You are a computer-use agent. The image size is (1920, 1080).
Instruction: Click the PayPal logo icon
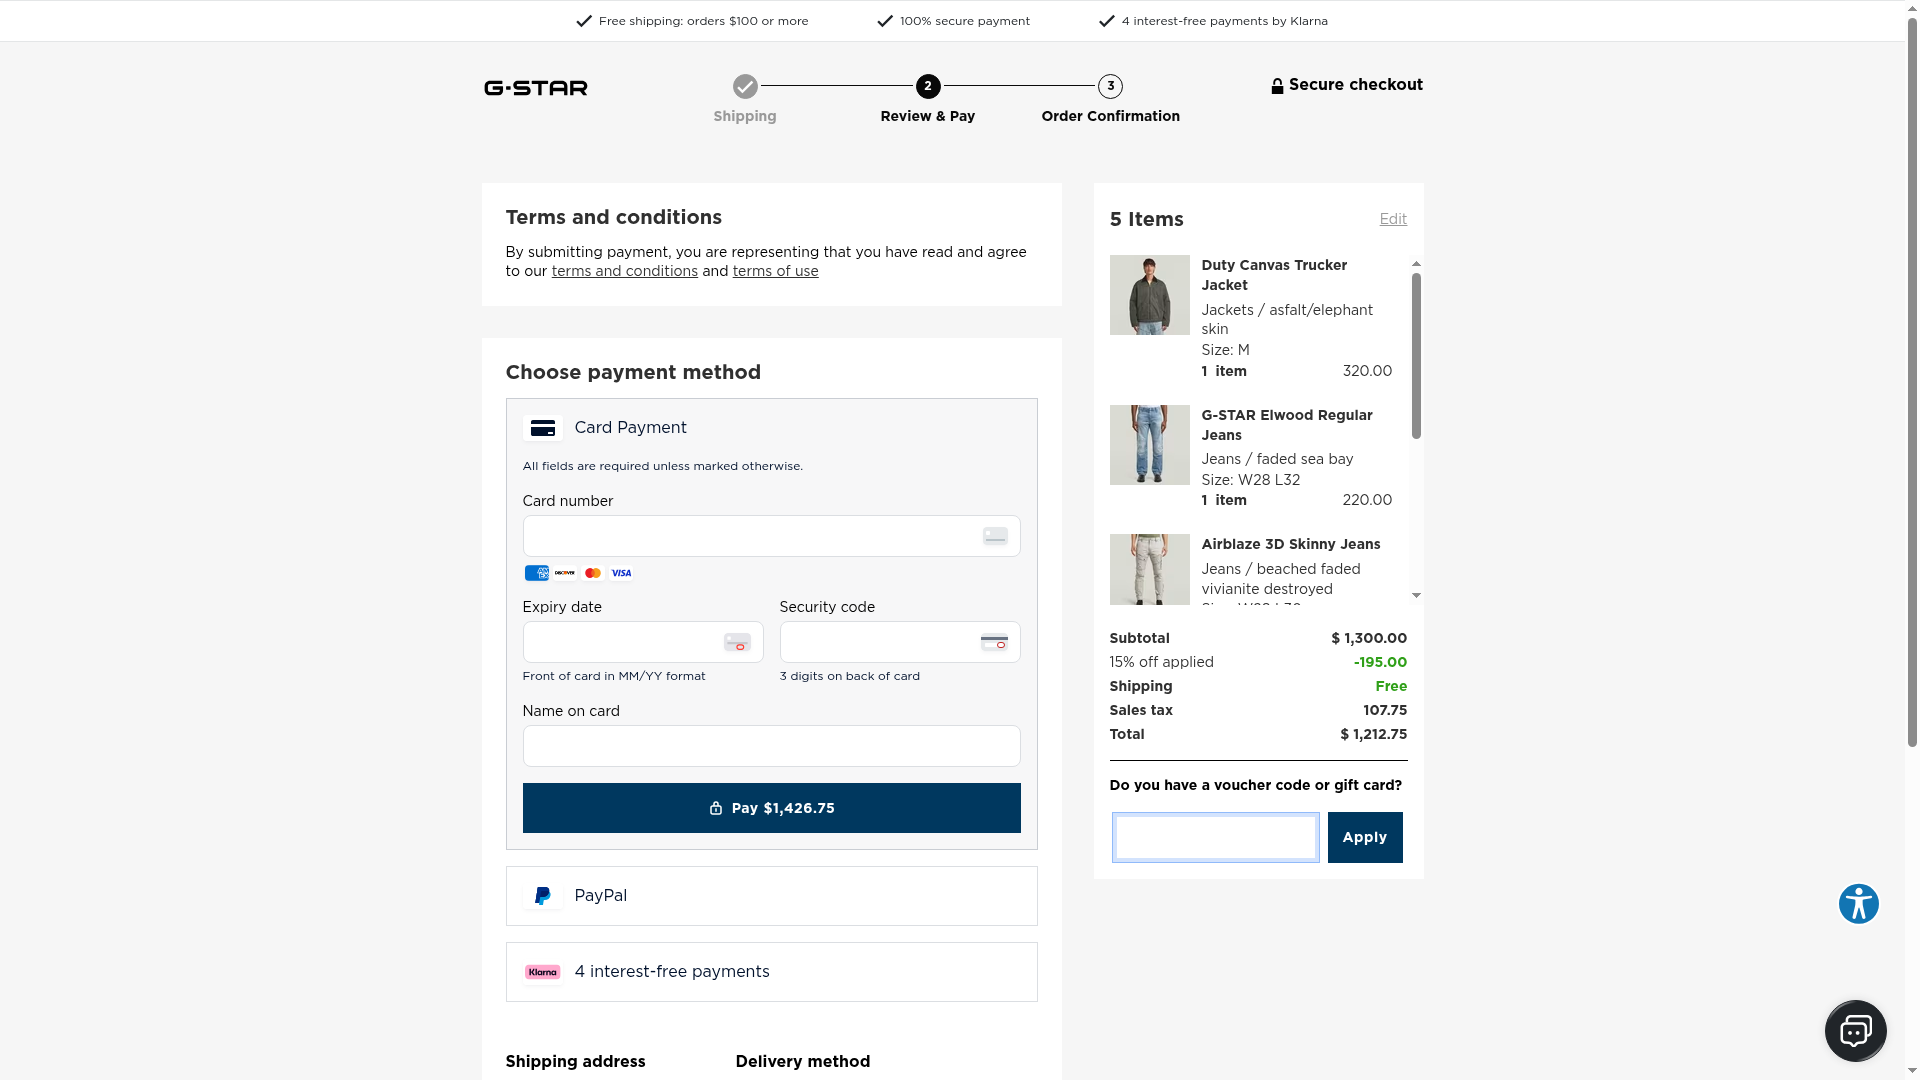click(542, 896)
